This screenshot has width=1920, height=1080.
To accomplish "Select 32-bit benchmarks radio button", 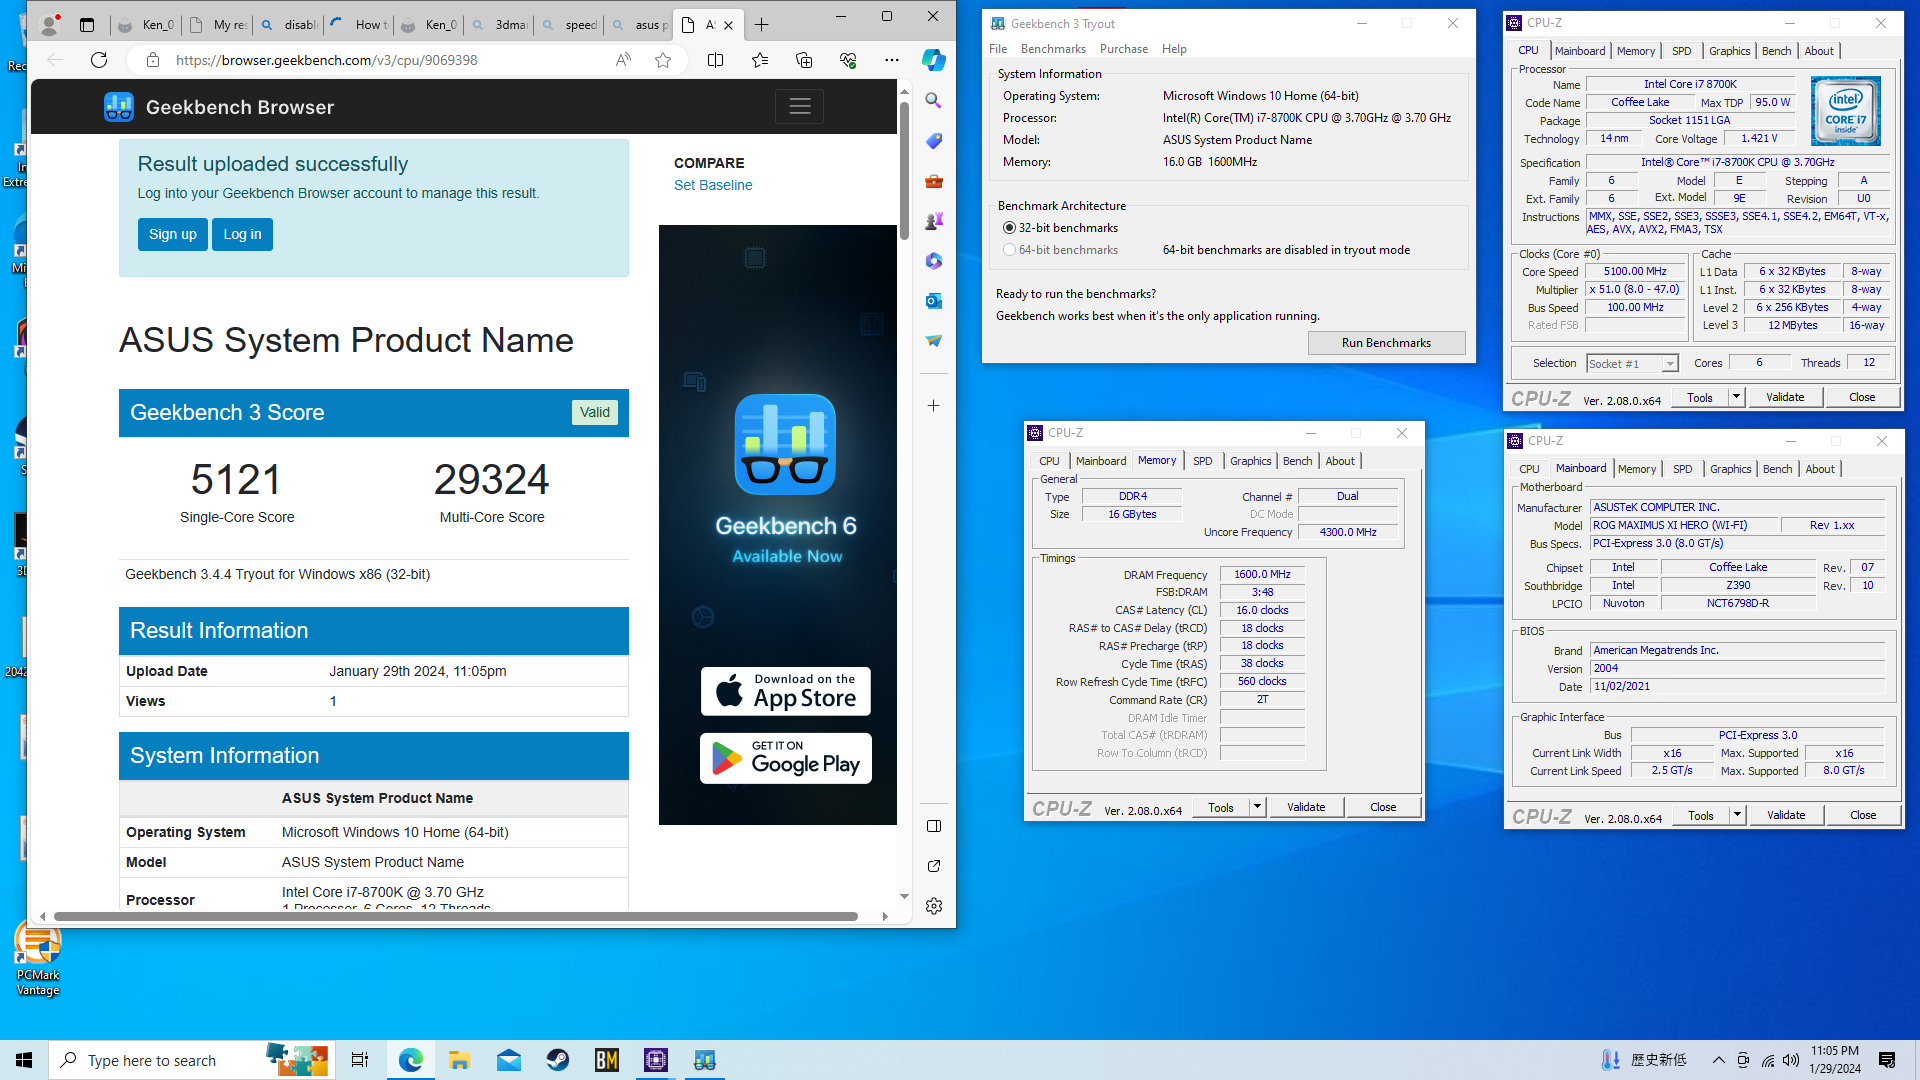I will click(x=1009, y=228).
